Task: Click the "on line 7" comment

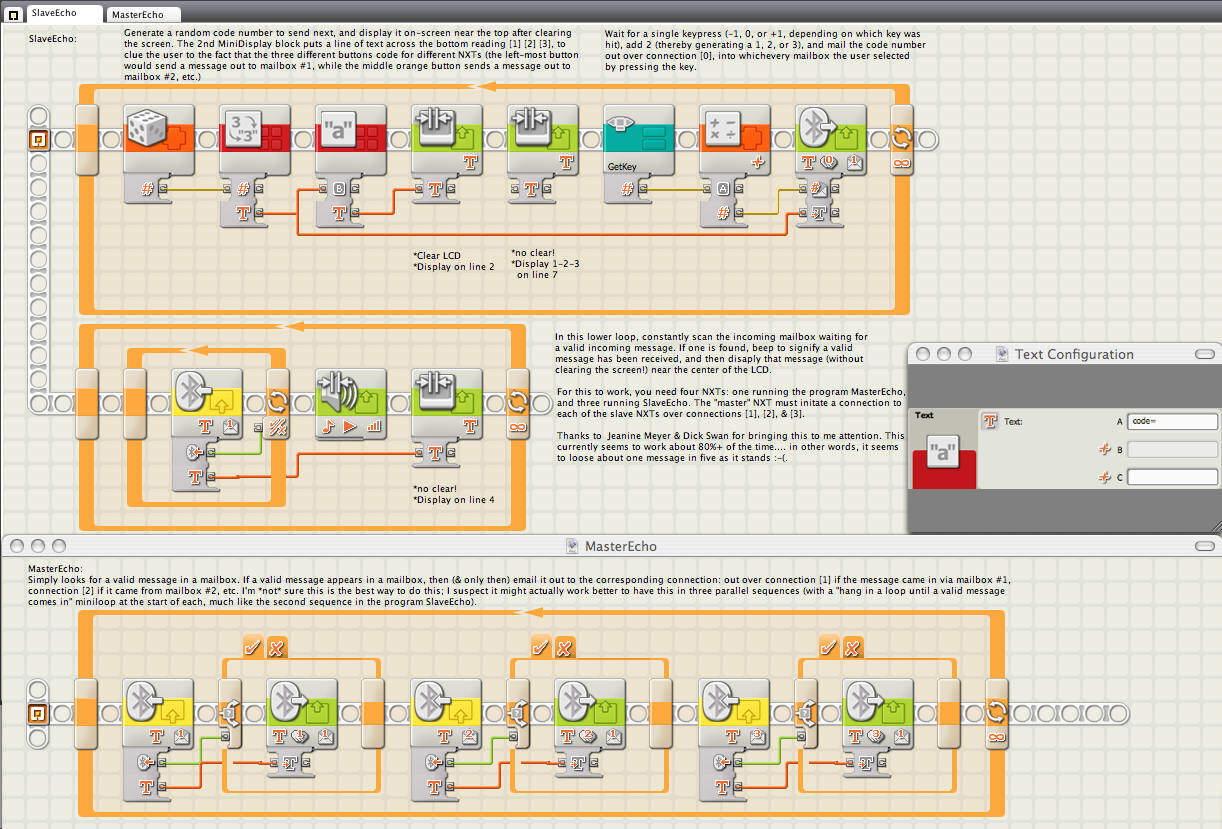Action: [x=537, y=274]
